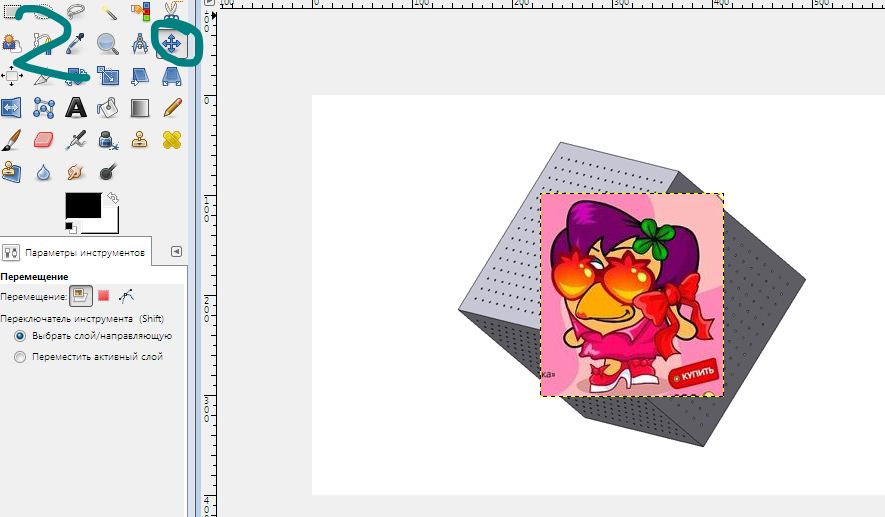Click the pasted cartoon character floating layer
Screen dimensions: 885x517
(x=632, y=295)
